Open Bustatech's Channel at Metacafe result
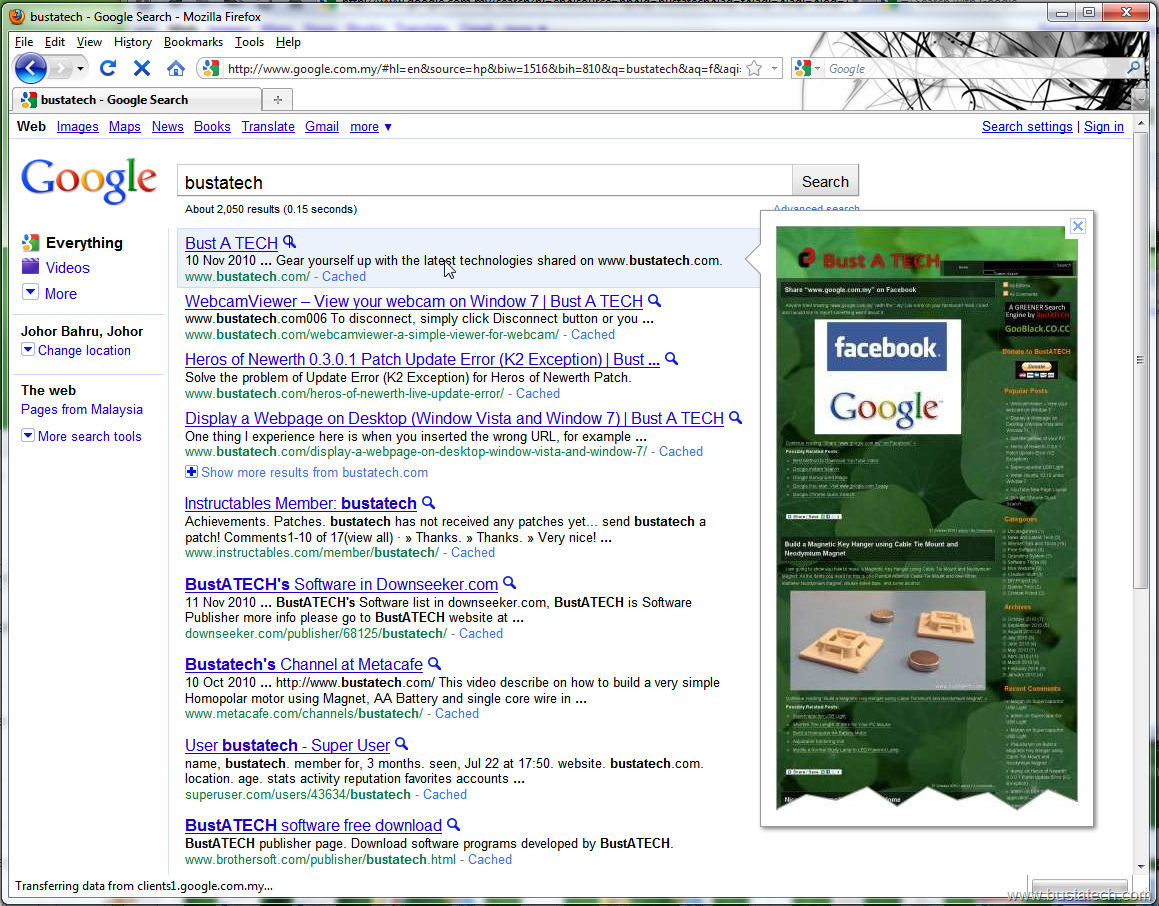 coord(304,664)
